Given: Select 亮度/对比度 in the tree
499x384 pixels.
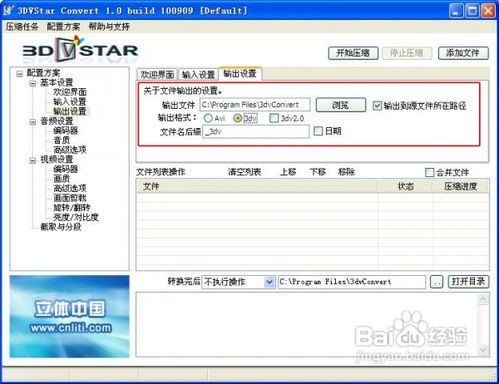Looking at the screenshot, I should (76, 217).
